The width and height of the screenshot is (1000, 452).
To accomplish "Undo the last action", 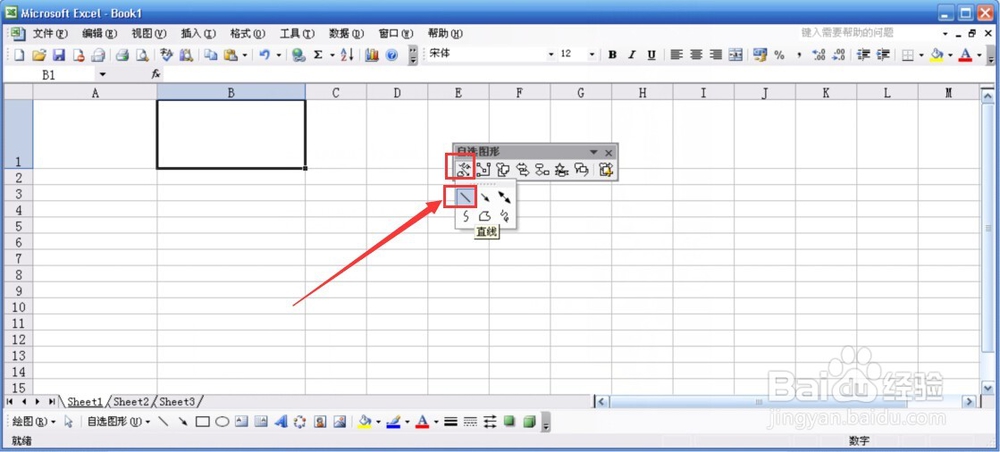I will (x=265, y=55).
